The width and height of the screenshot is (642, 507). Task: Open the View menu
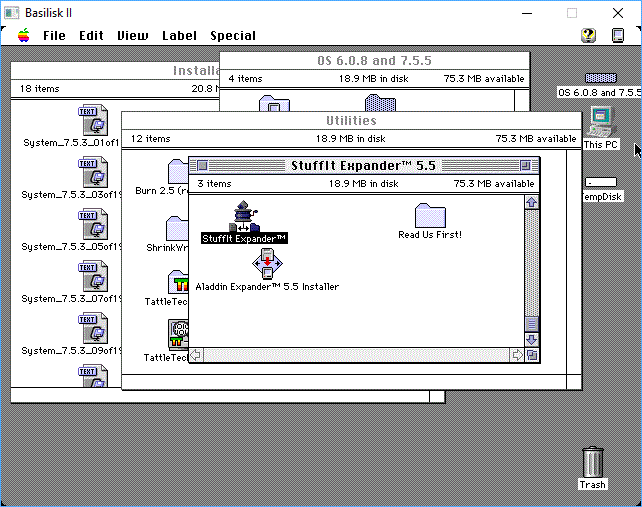[133, 36]
